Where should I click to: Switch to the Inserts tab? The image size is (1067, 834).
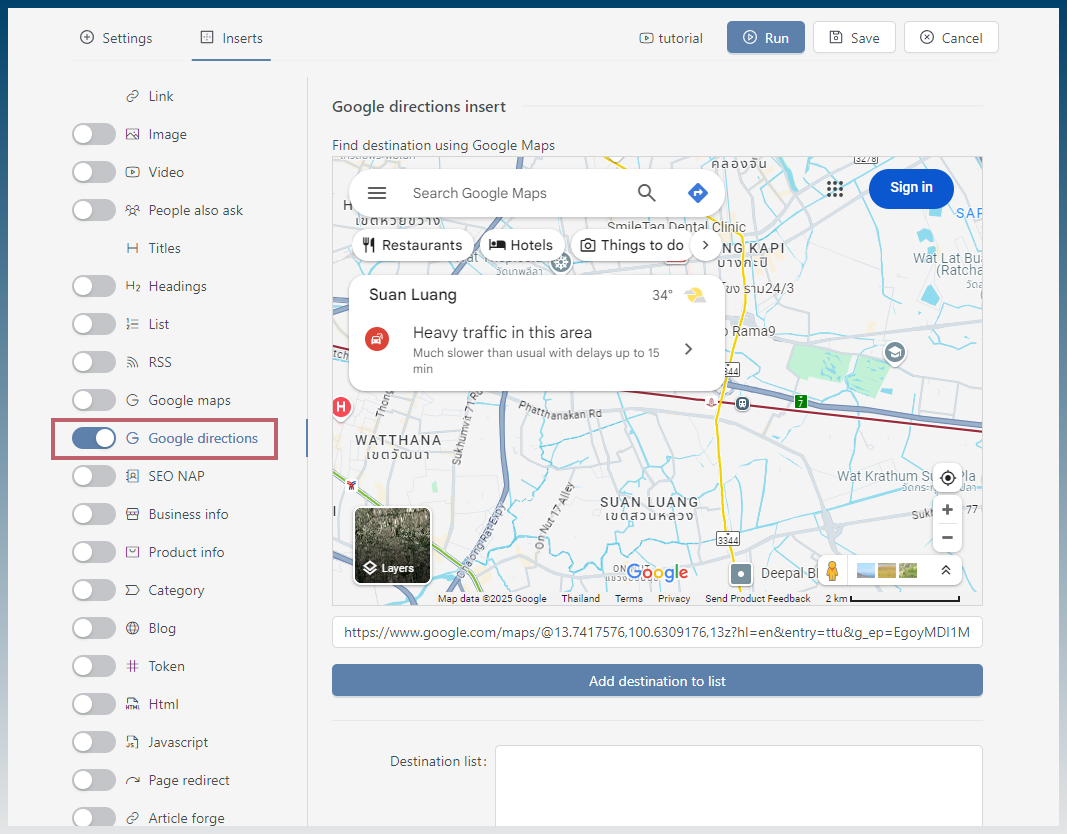click(231, 38)
